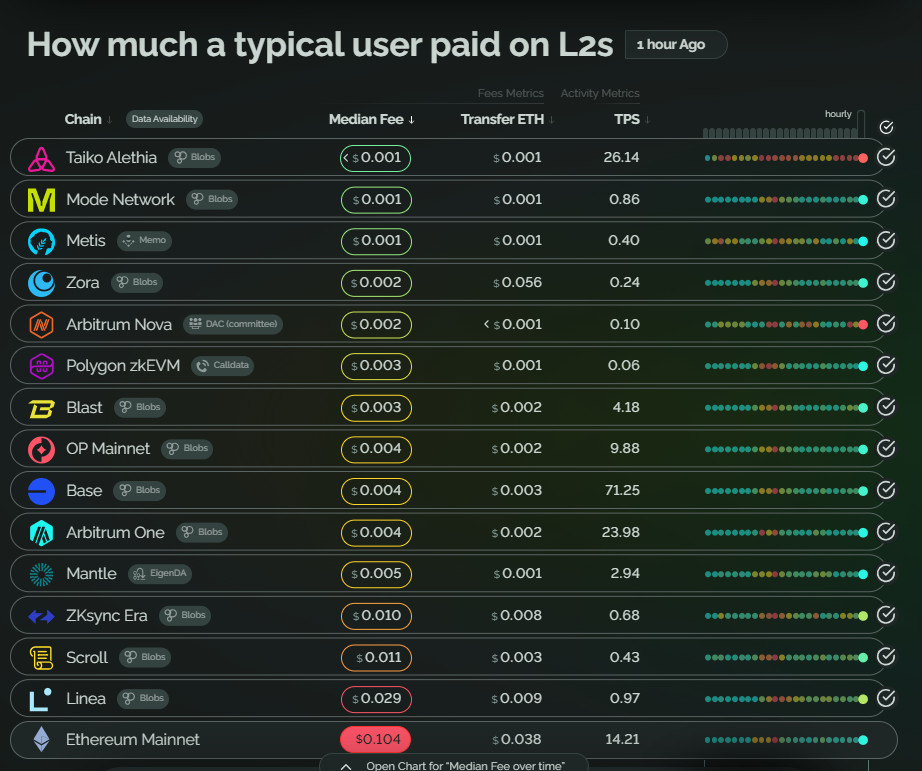922x771 pixels.
Task: Toggle the Mantle row checkmark
Action: click(886, 573)
